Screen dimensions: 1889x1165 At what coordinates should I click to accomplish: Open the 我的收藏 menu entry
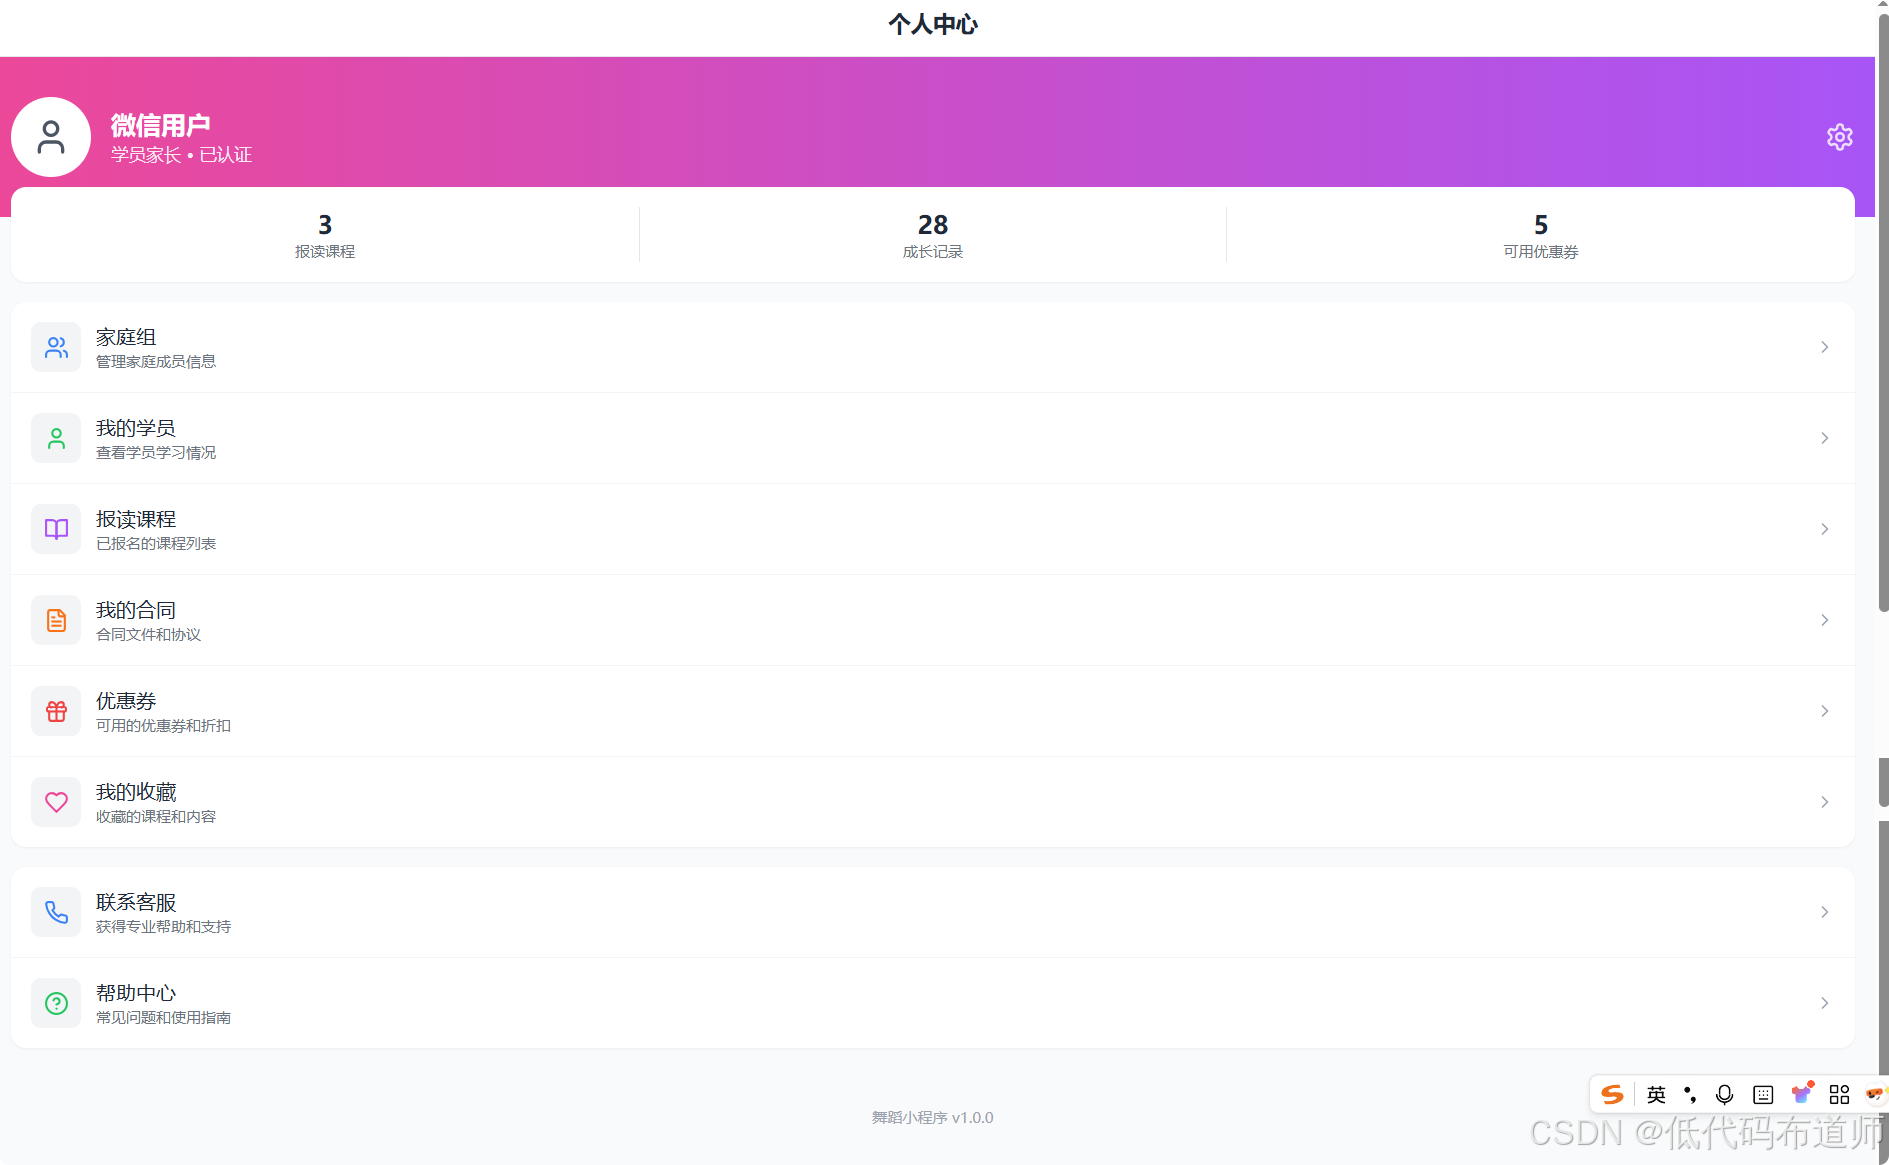click(x=932, y=802)
